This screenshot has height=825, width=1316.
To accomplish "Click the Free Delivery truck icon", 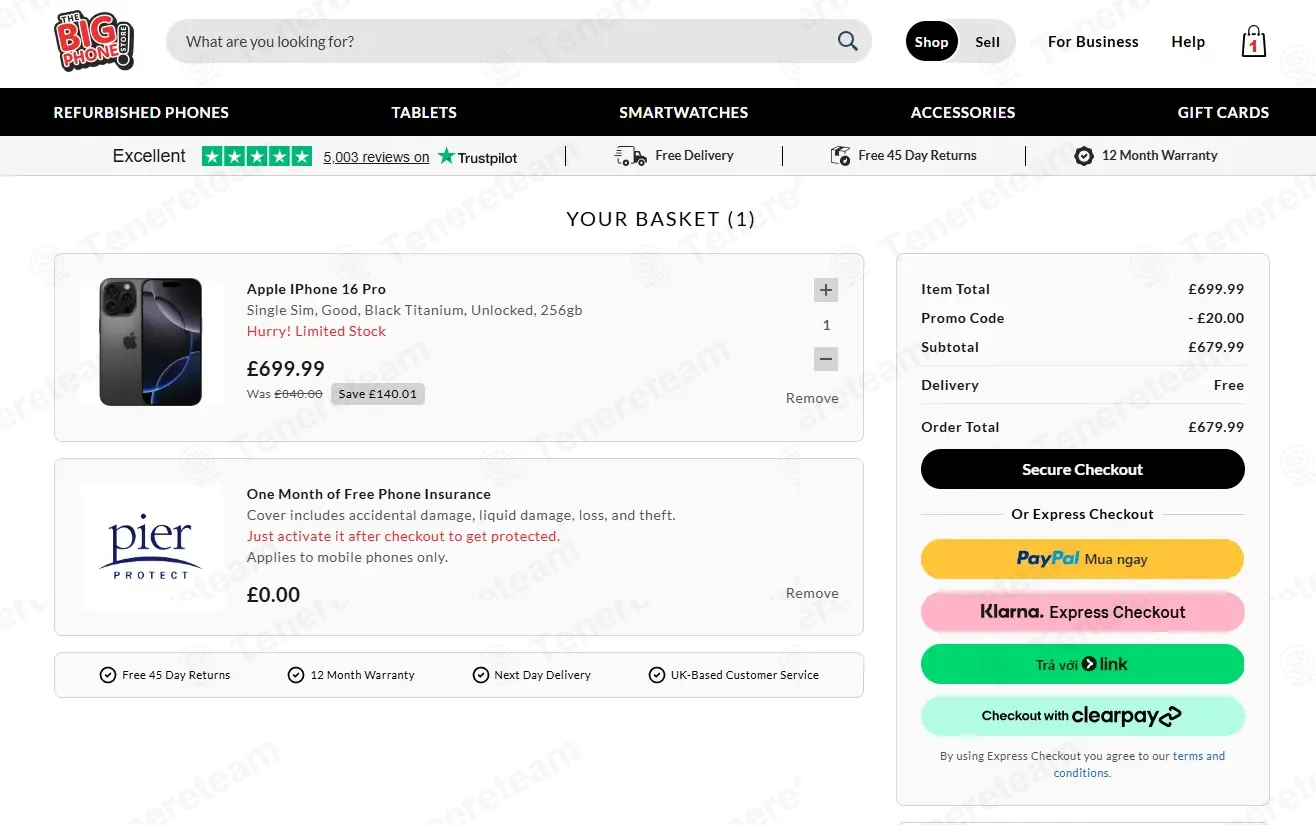I will pos(631,156).
